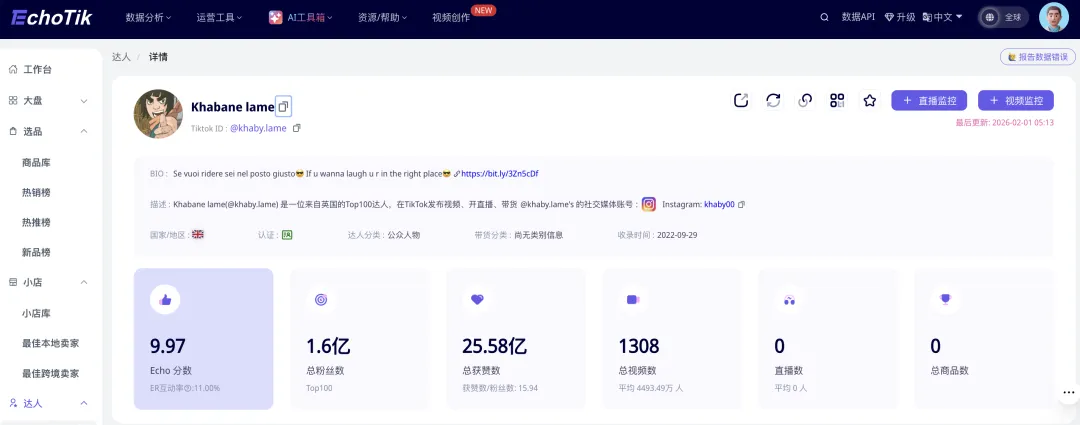Click the copy link chain icon

pos(805,101)
